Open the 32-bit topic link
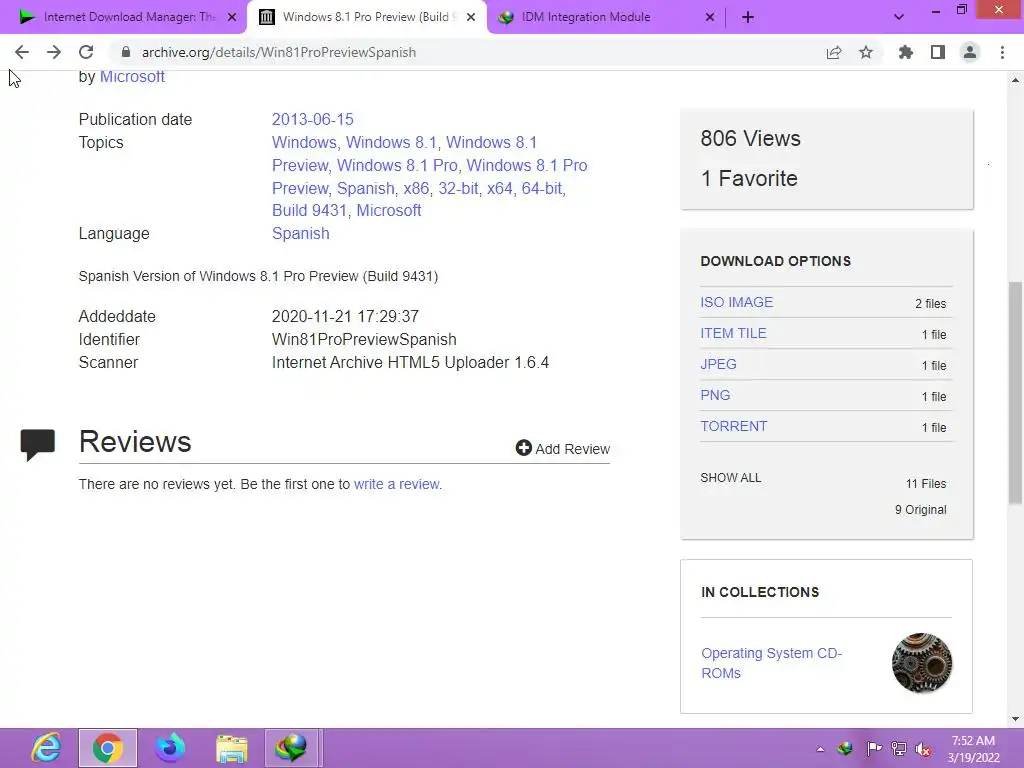This screenshot has height=768, width=1024. (x=458, y=188)
